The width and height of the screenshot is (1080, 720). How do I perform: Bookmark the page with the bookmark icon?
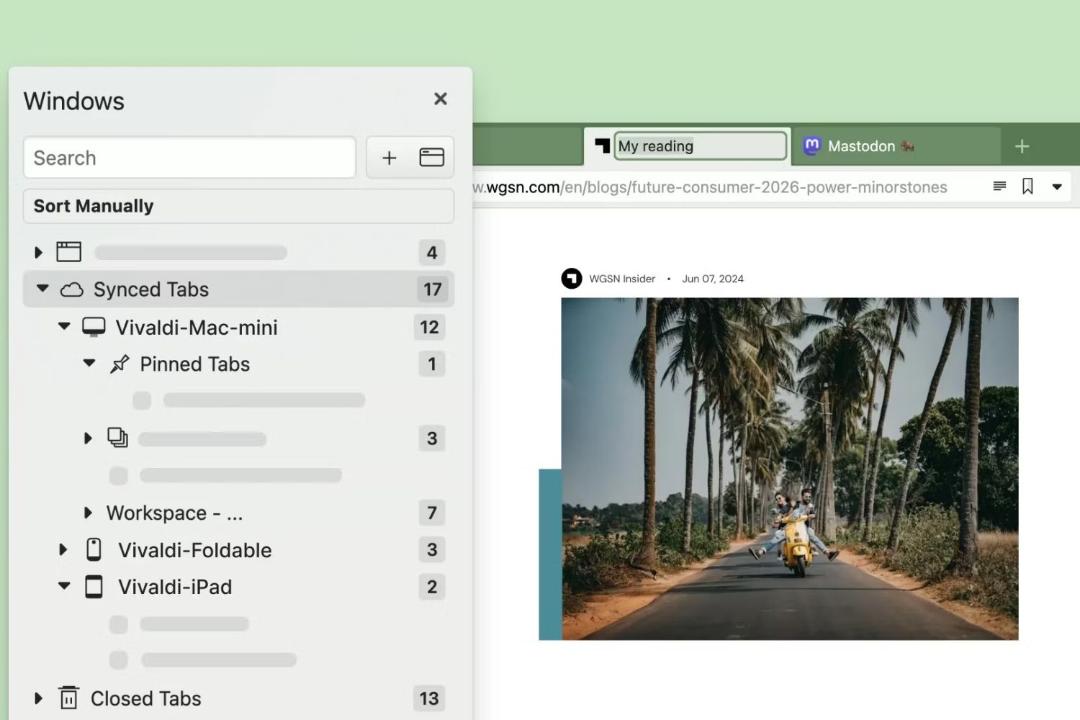coord(1028,186)
